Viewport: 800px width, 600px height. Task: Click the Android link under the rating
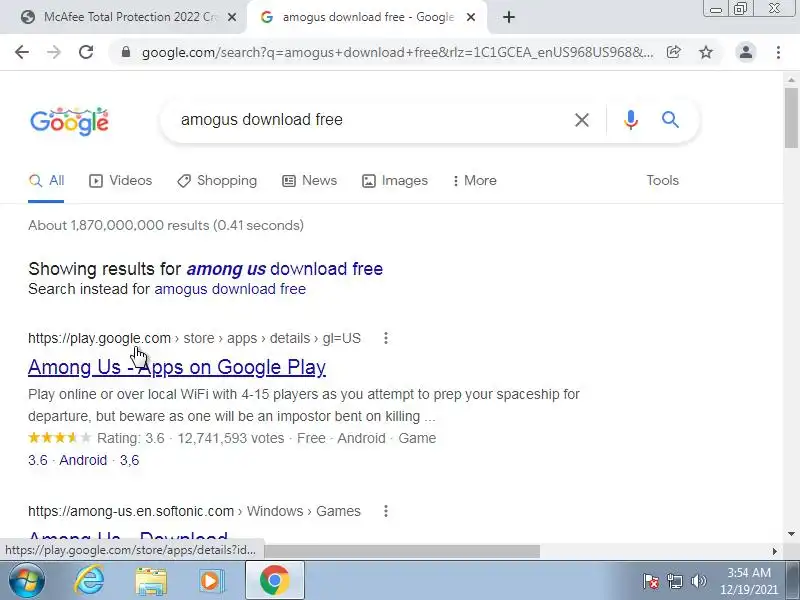point(83,460)
